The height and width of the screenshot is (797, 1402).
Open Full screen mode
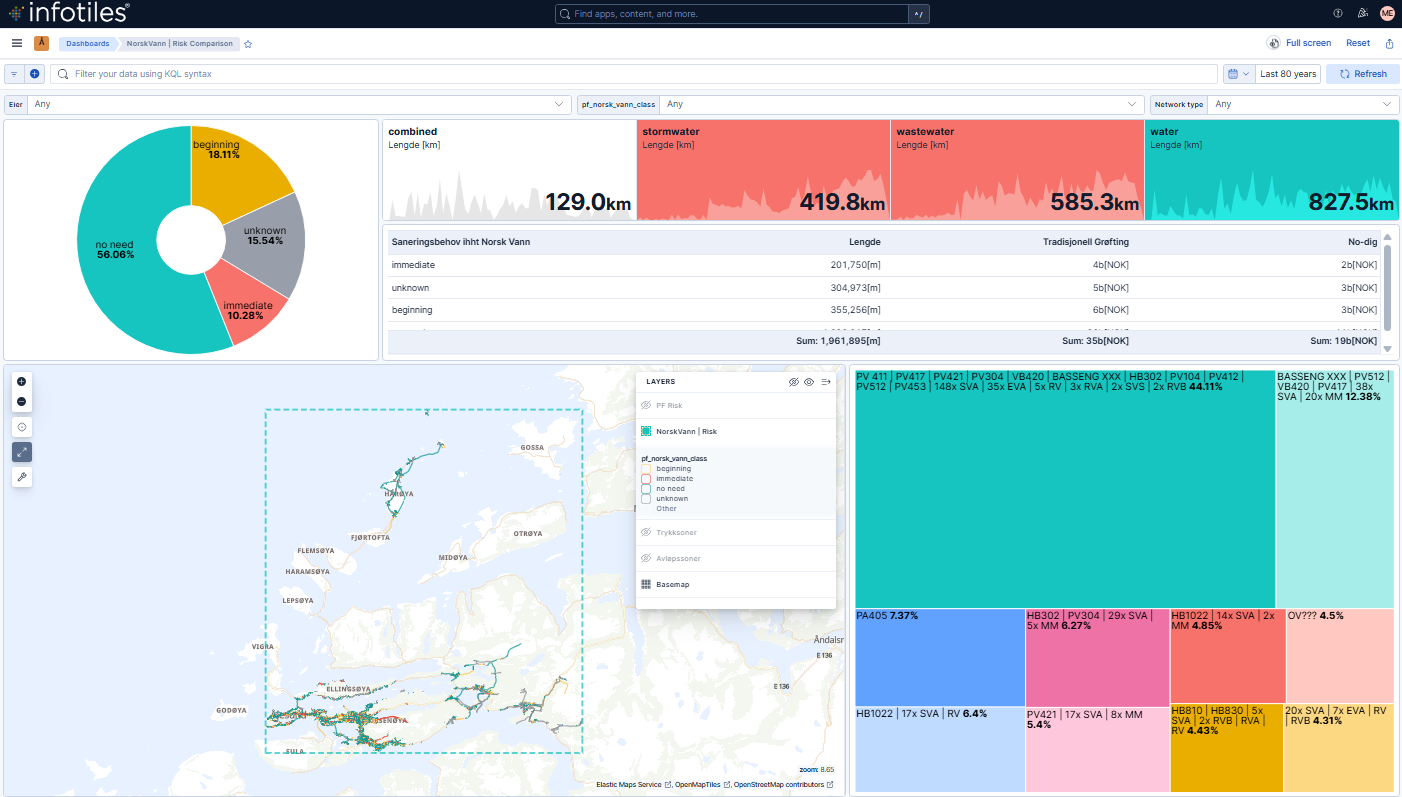pos(1300,43)
